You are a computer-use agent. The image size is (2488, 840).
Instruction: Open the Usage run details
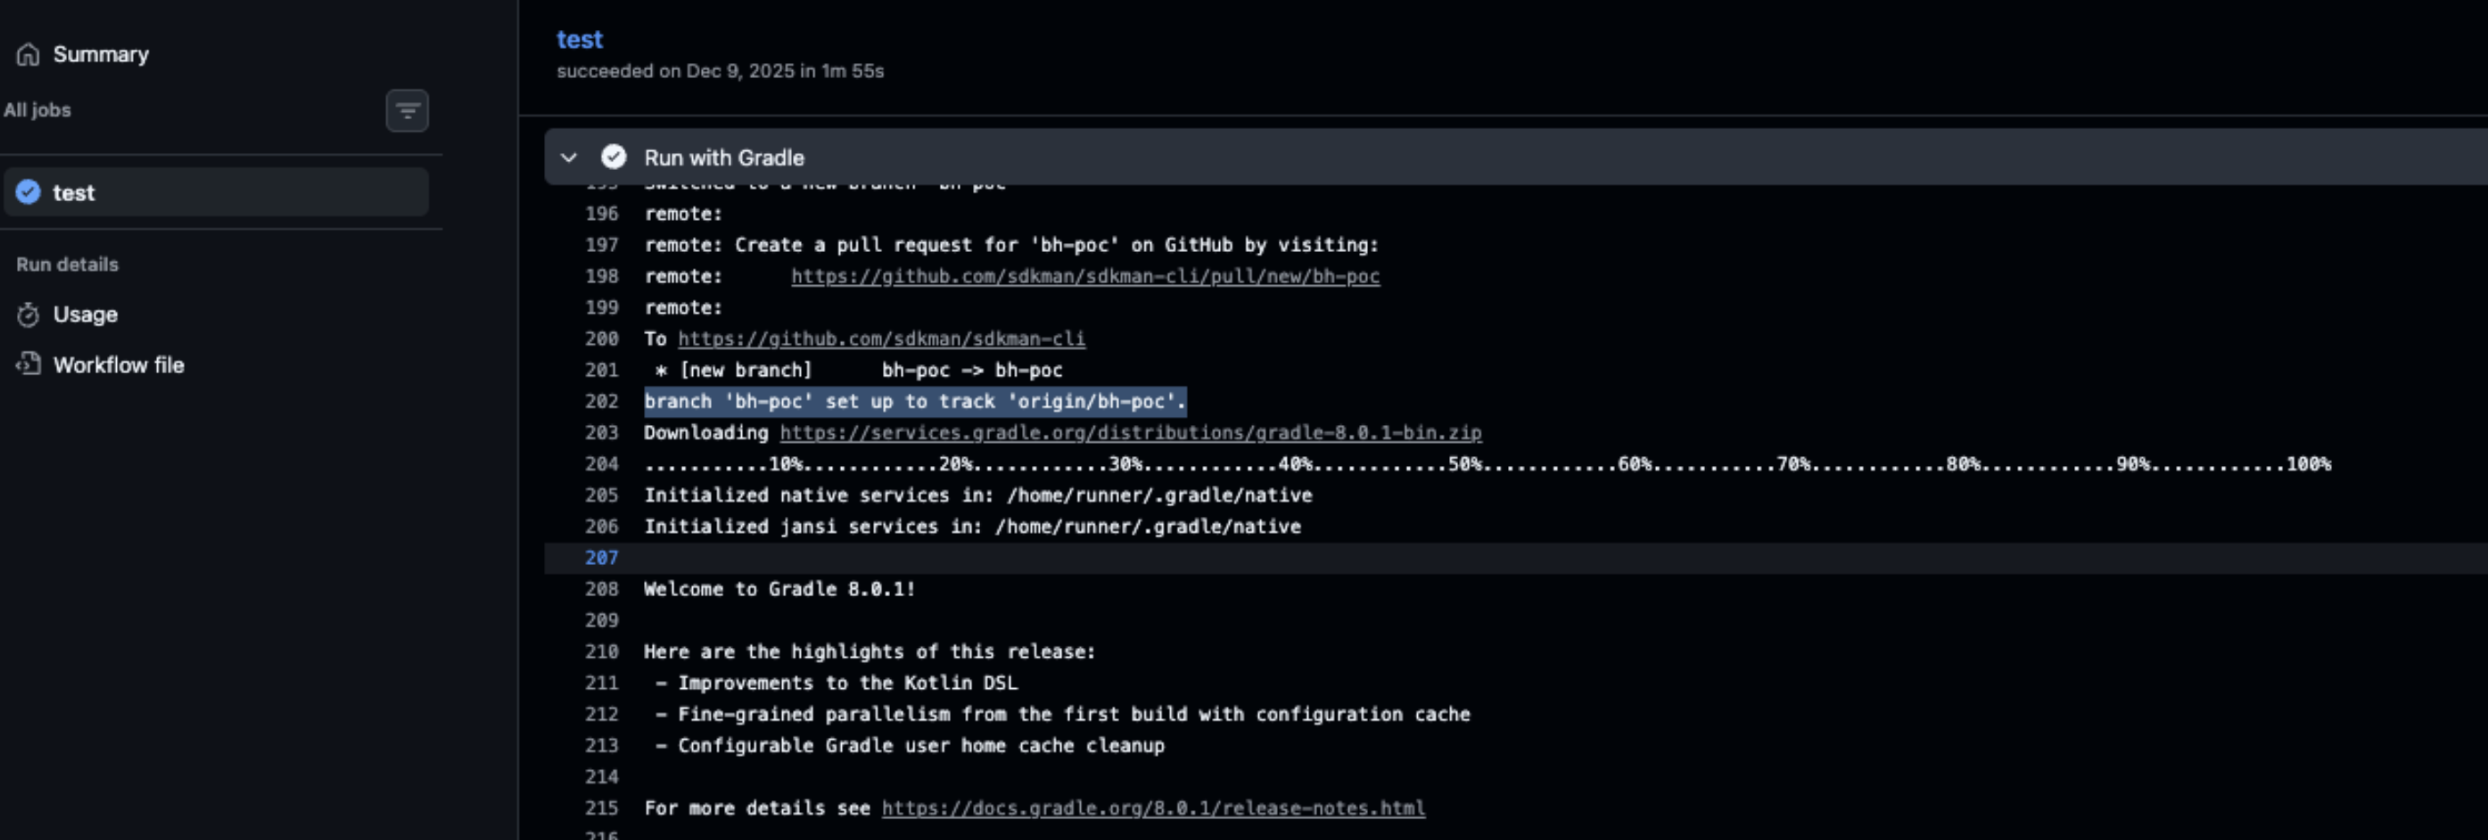click(x=85, y=315)
